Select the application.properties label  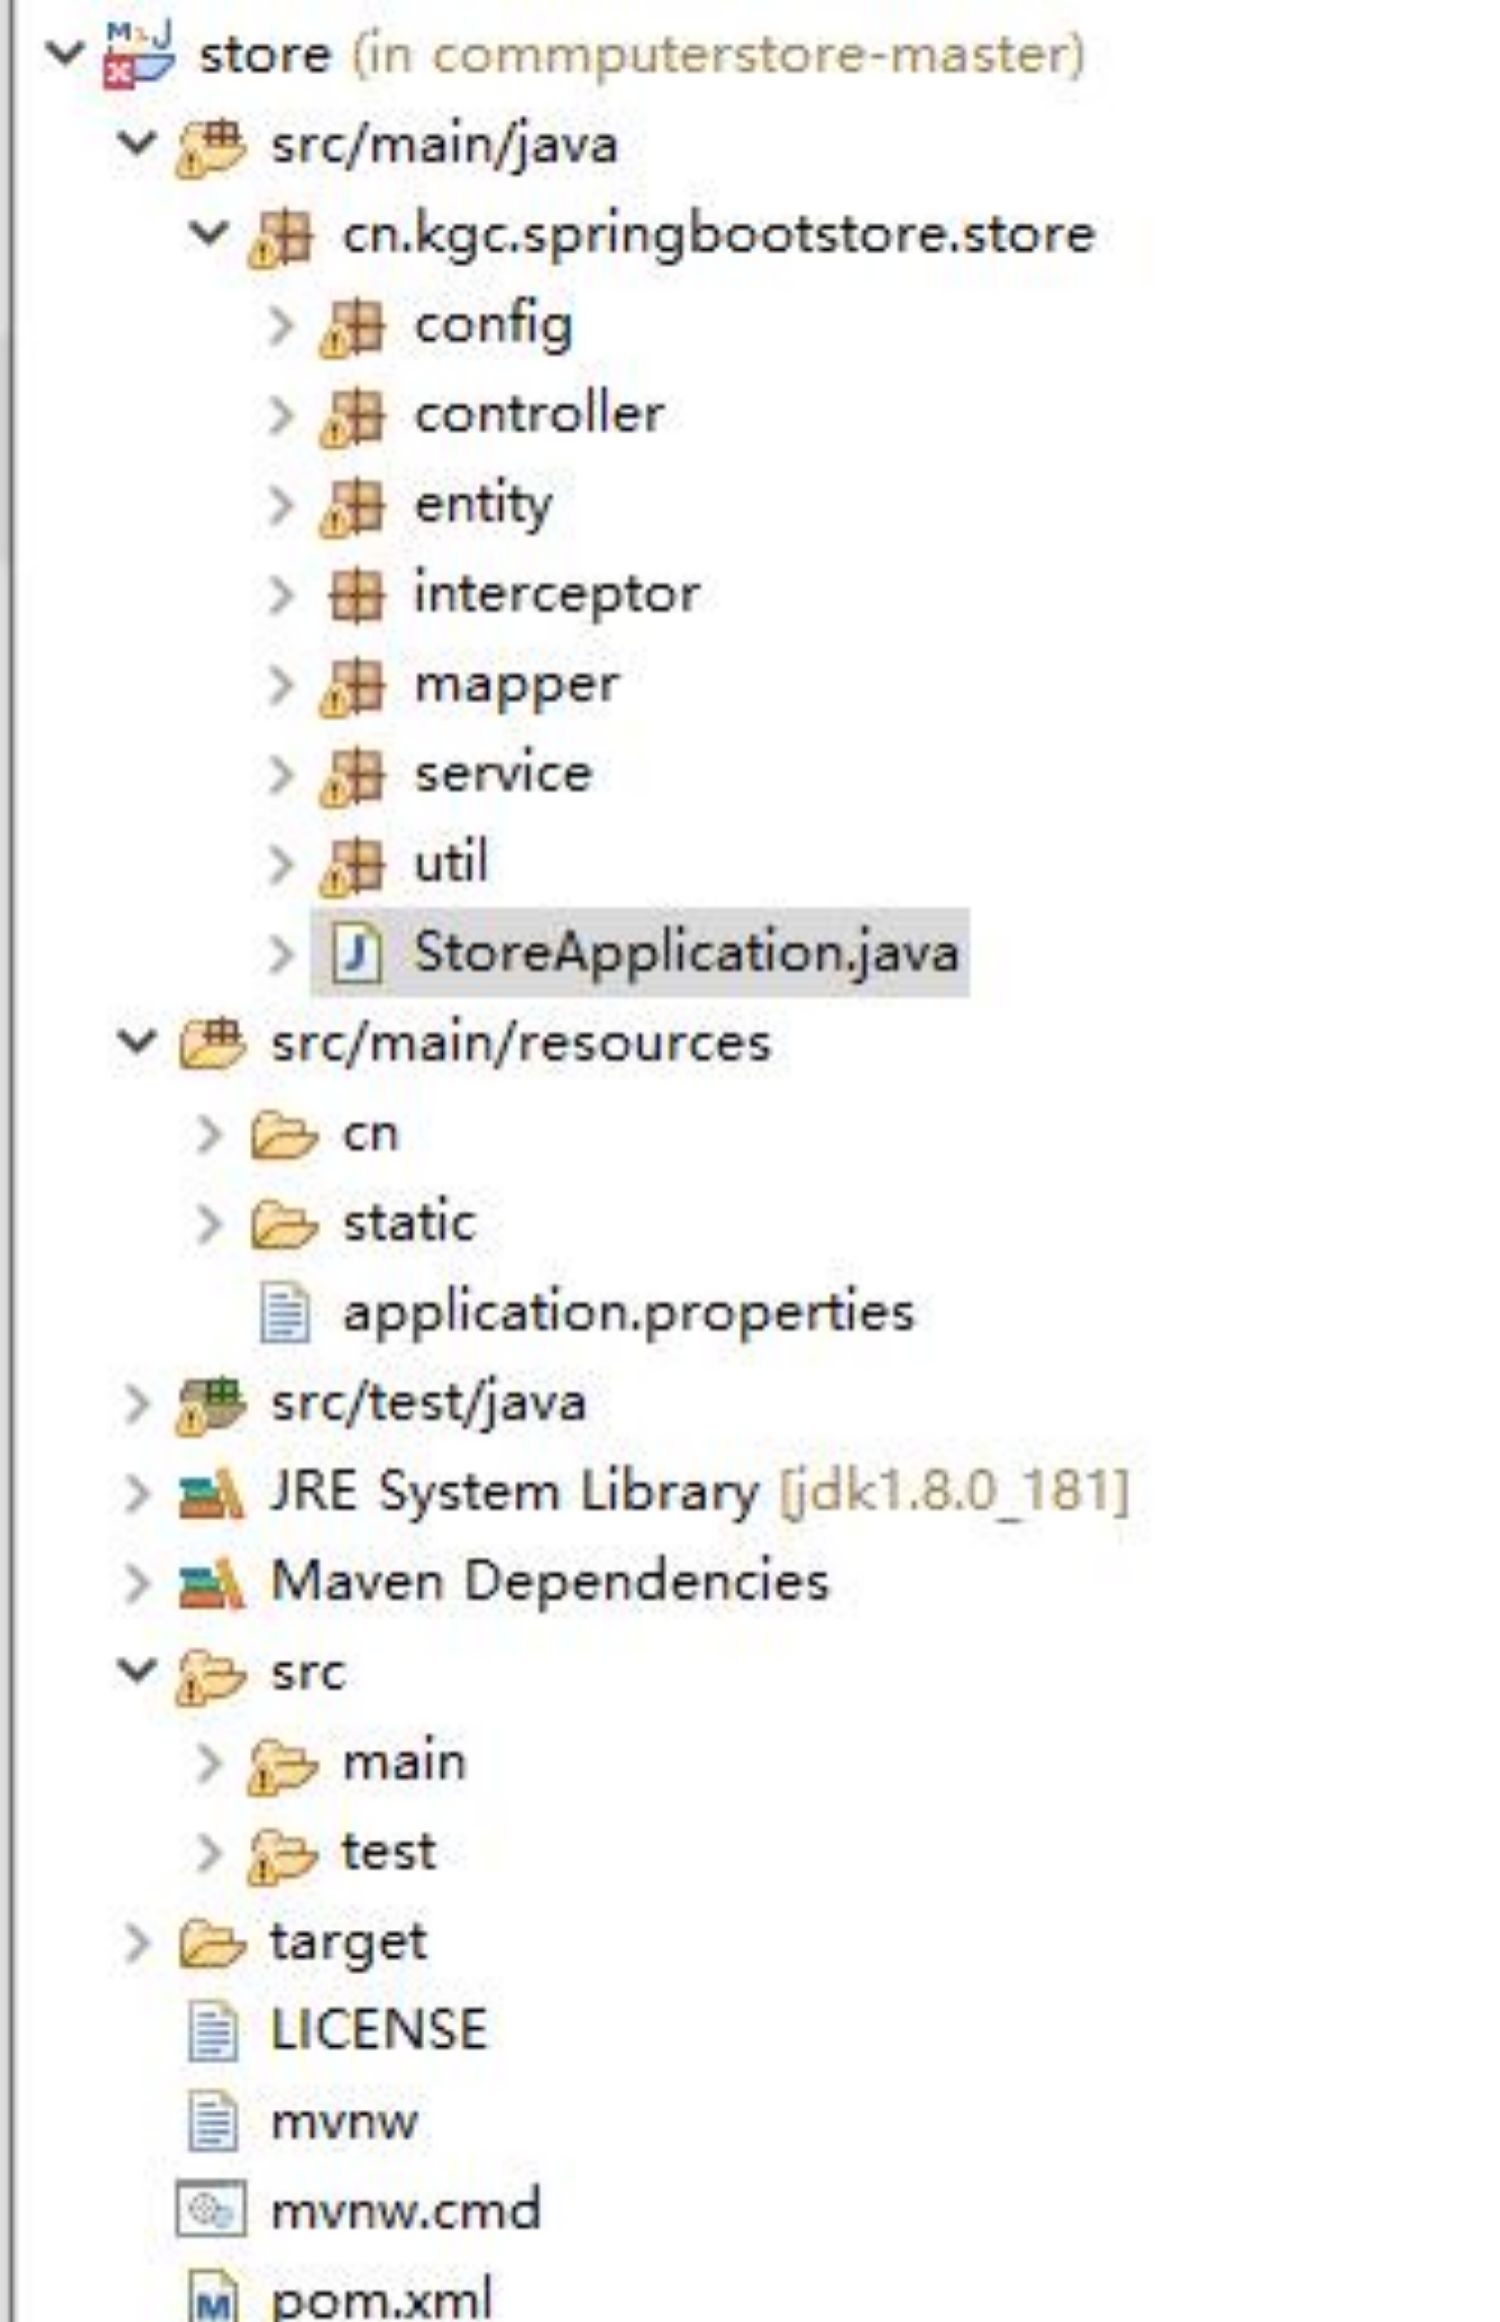coord(628,1313)
